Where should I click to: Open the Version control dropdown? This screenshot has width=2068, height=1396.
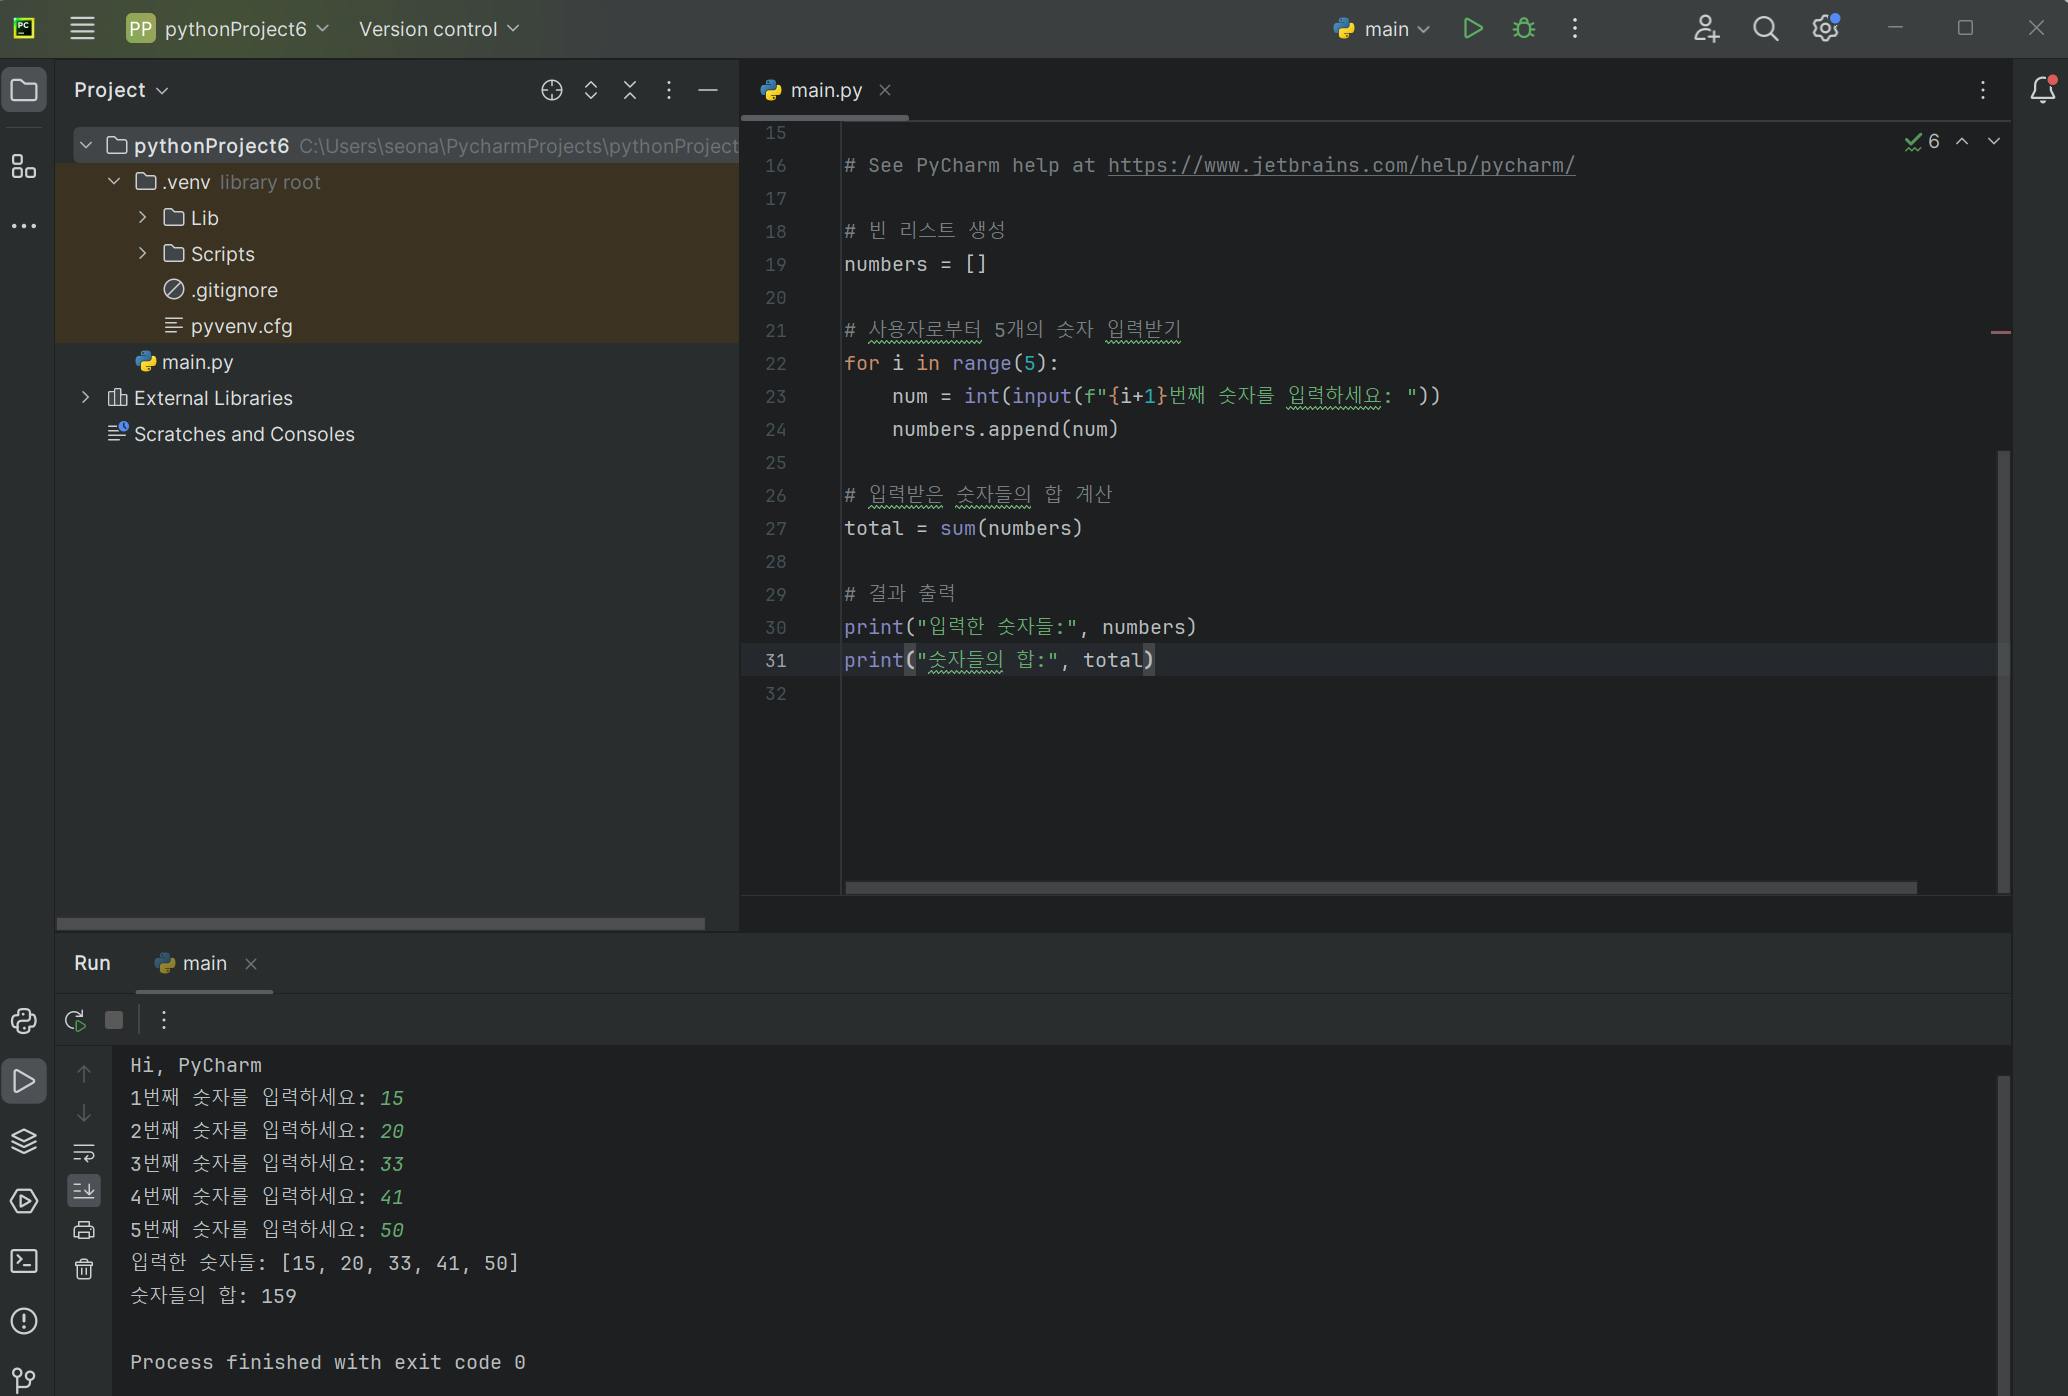click(439, 29)
